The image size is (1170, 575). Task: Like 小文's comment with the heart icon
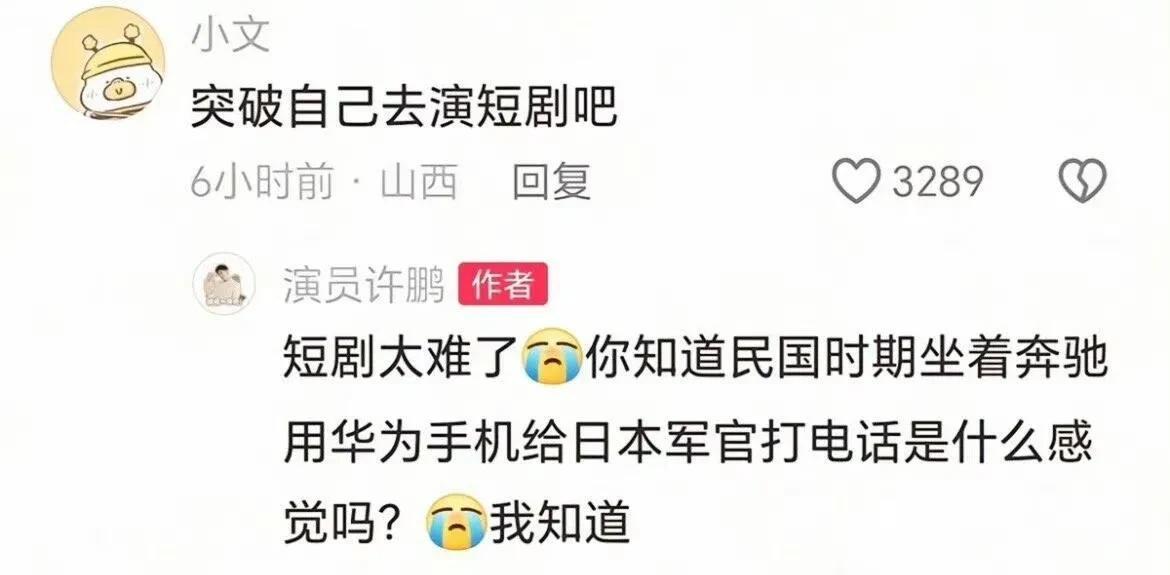pyautogui.click(x=856, y=181)
